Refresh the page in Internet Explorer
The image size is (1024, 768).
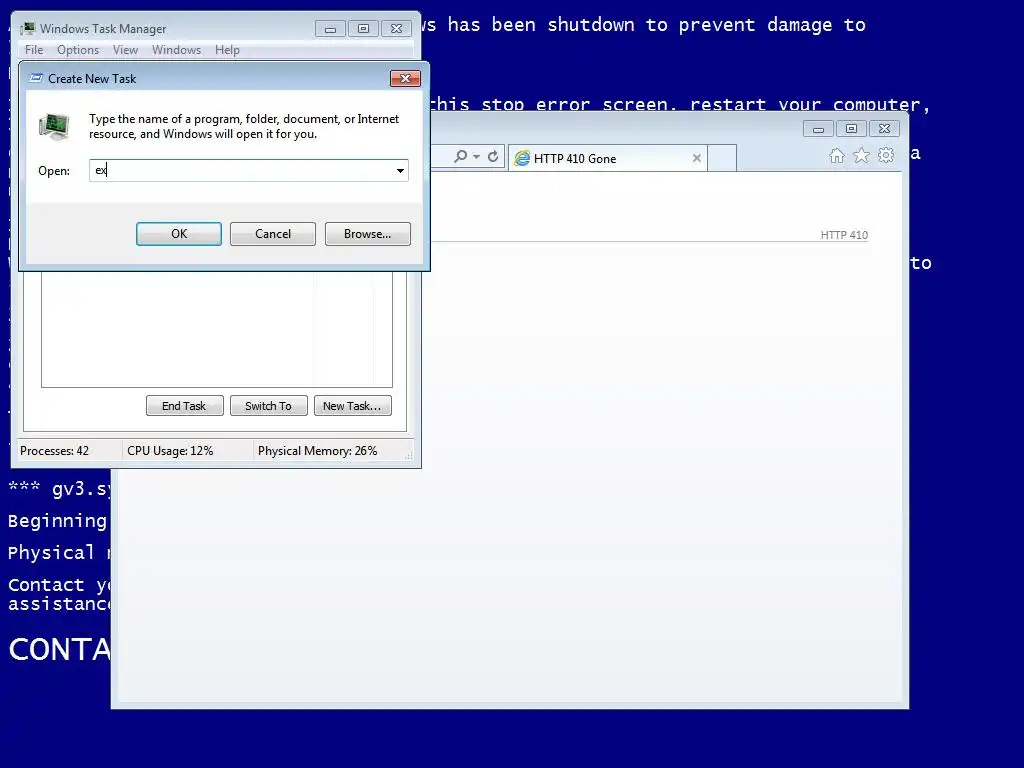493,157
